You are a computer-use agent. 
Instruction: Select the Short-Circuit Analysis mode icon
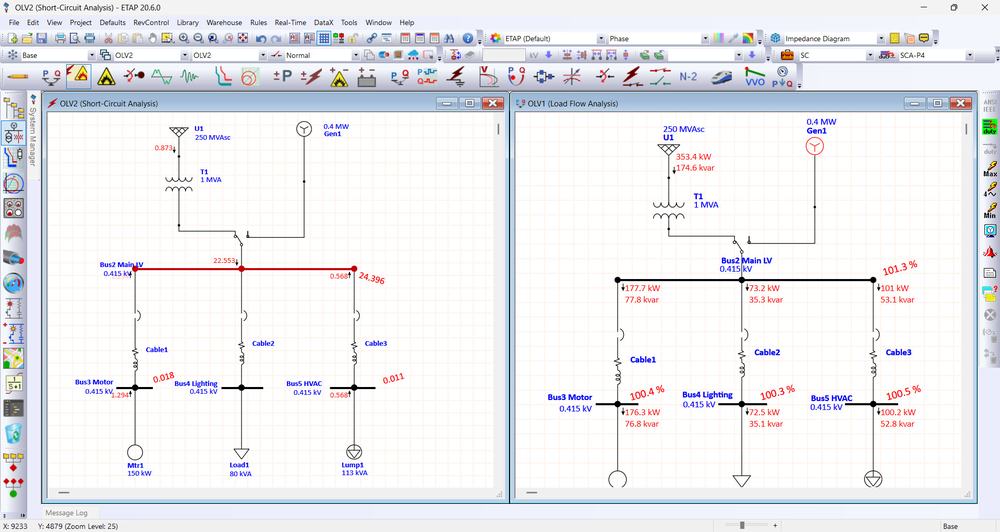pos(78,77)
